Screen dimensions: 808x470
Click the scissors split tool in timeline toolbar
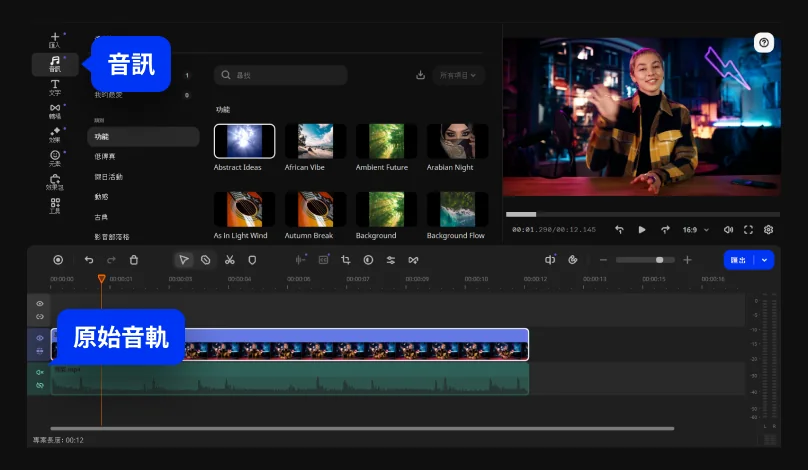(x=229, y=260)
